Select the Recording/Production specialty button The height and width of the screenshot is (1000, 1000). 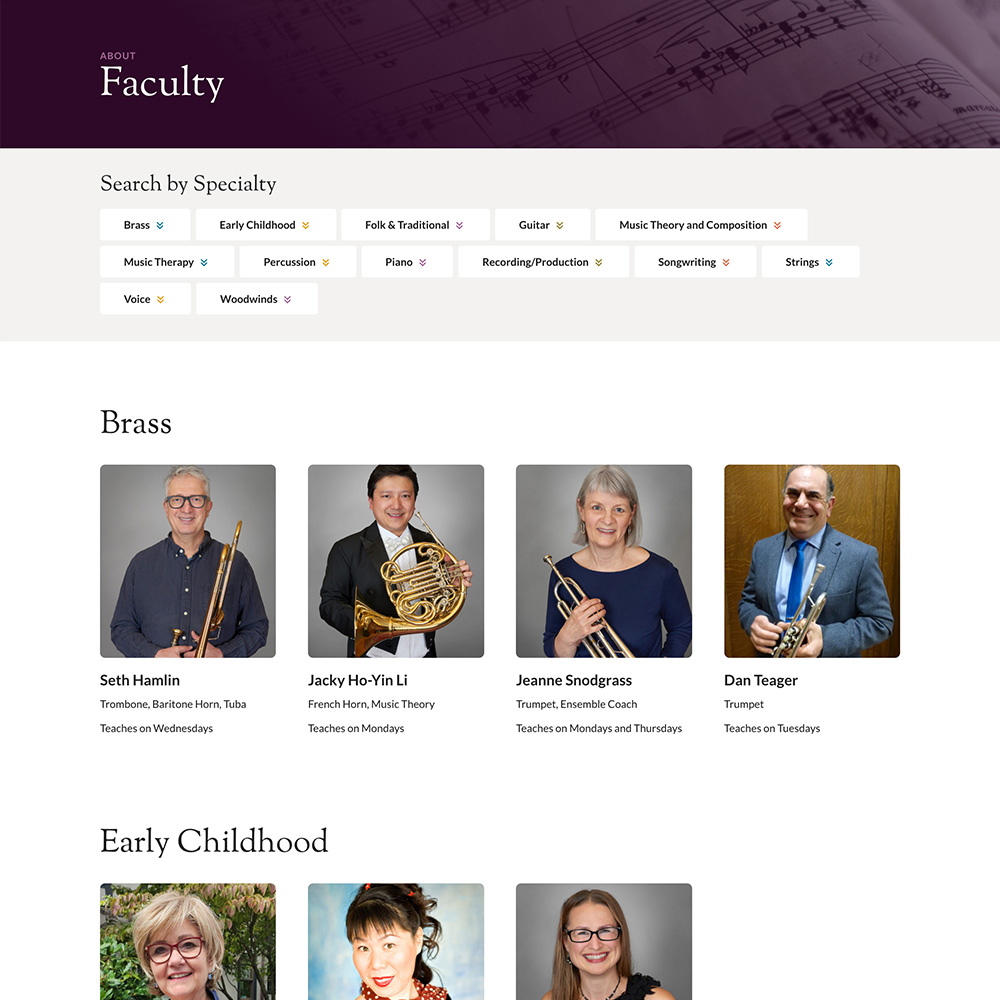tap(543, 262)
